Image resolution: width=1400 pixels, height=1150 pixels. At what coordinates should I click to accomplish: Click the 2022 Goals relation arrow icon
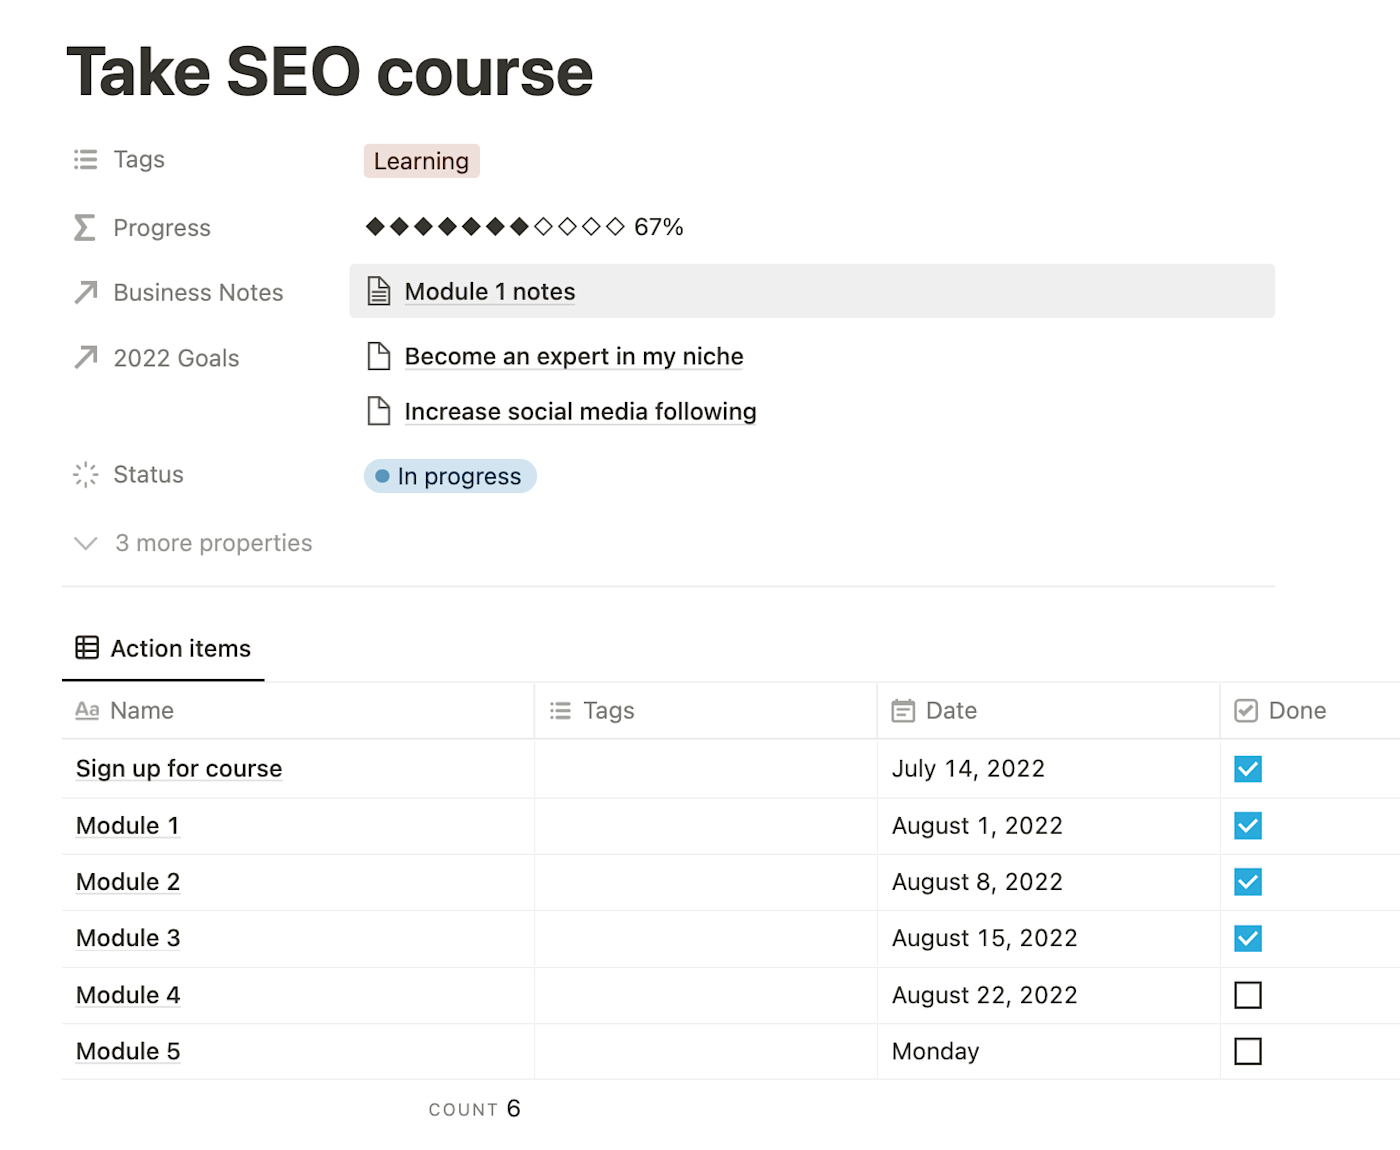[86, 357]
